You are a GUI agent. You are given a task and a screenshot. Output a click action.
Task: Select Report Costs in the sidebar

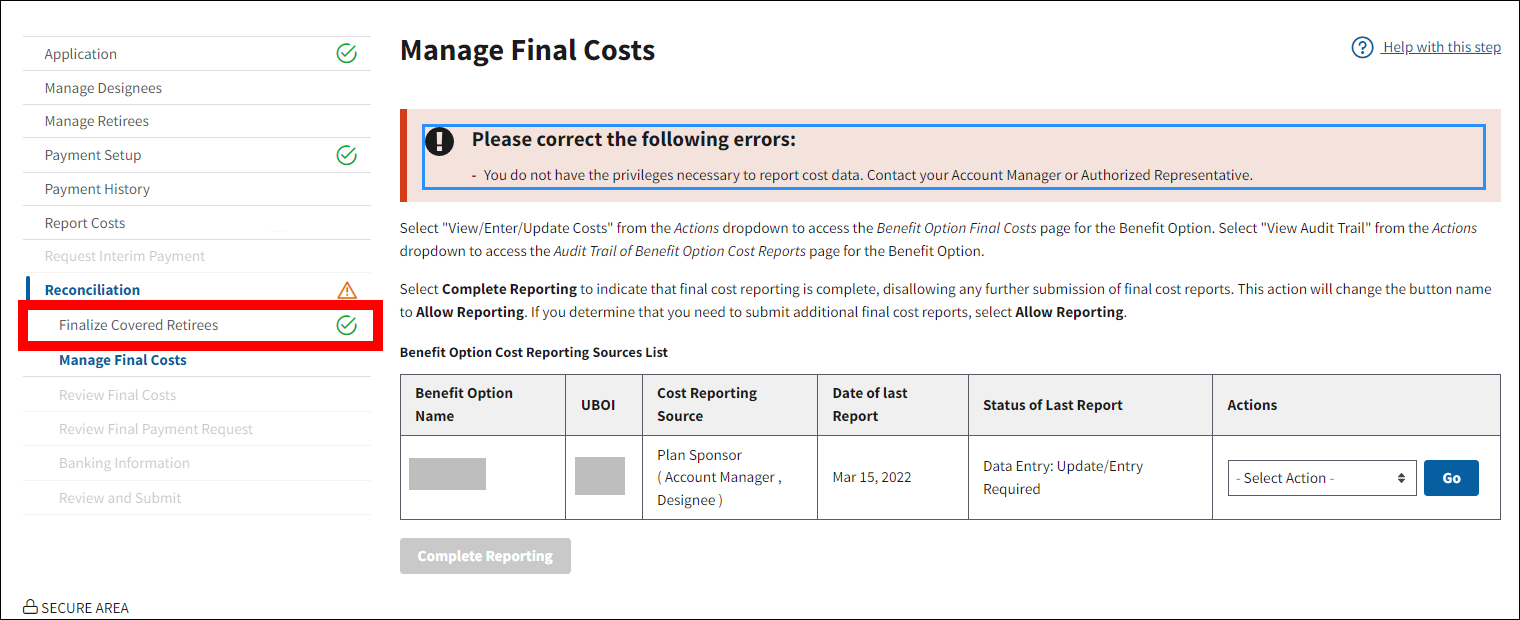tap(85, 223)
